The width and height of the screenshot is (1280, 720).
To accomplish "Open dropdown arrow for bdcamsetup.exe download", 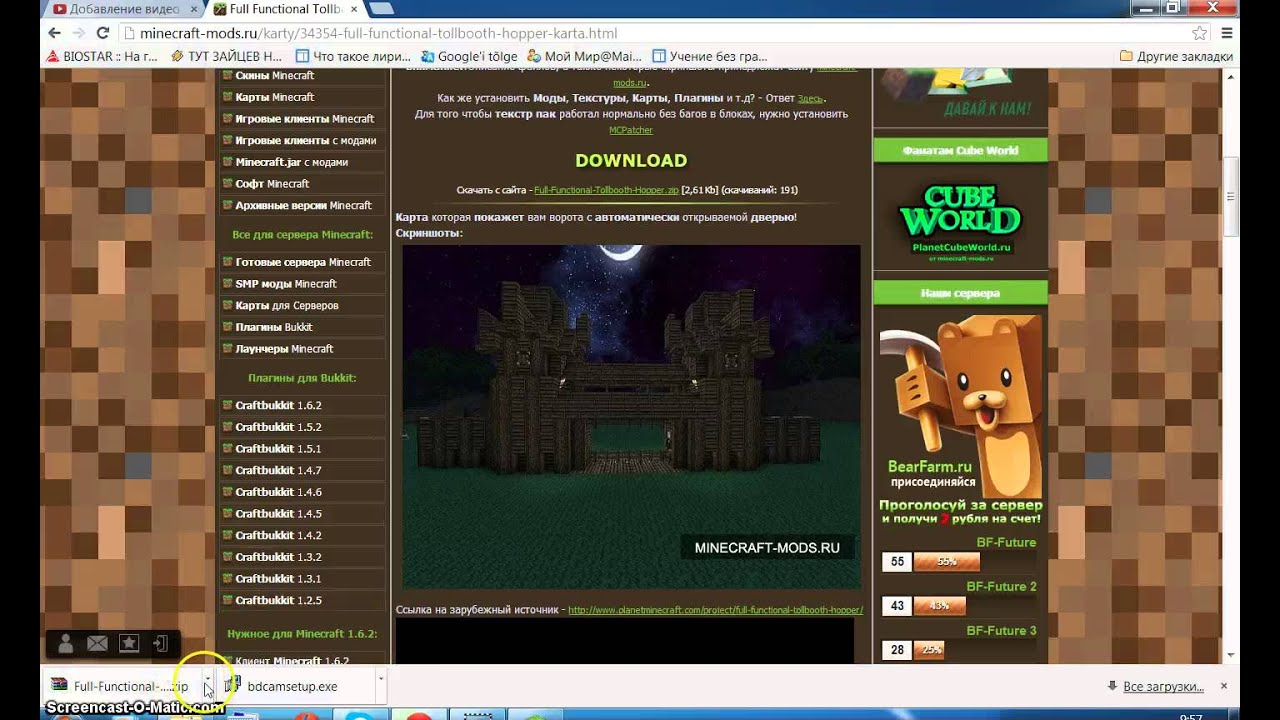I will click(381, 680).
